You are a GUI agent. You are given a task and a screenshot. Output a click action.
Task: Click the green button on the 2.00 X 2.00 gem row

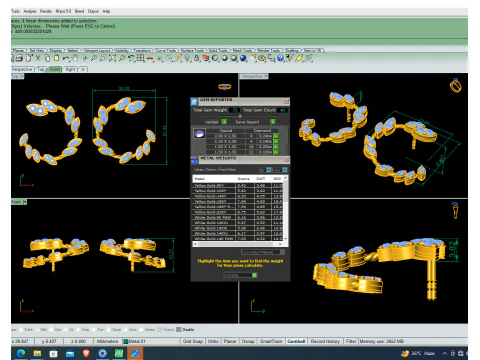(276, 136)
